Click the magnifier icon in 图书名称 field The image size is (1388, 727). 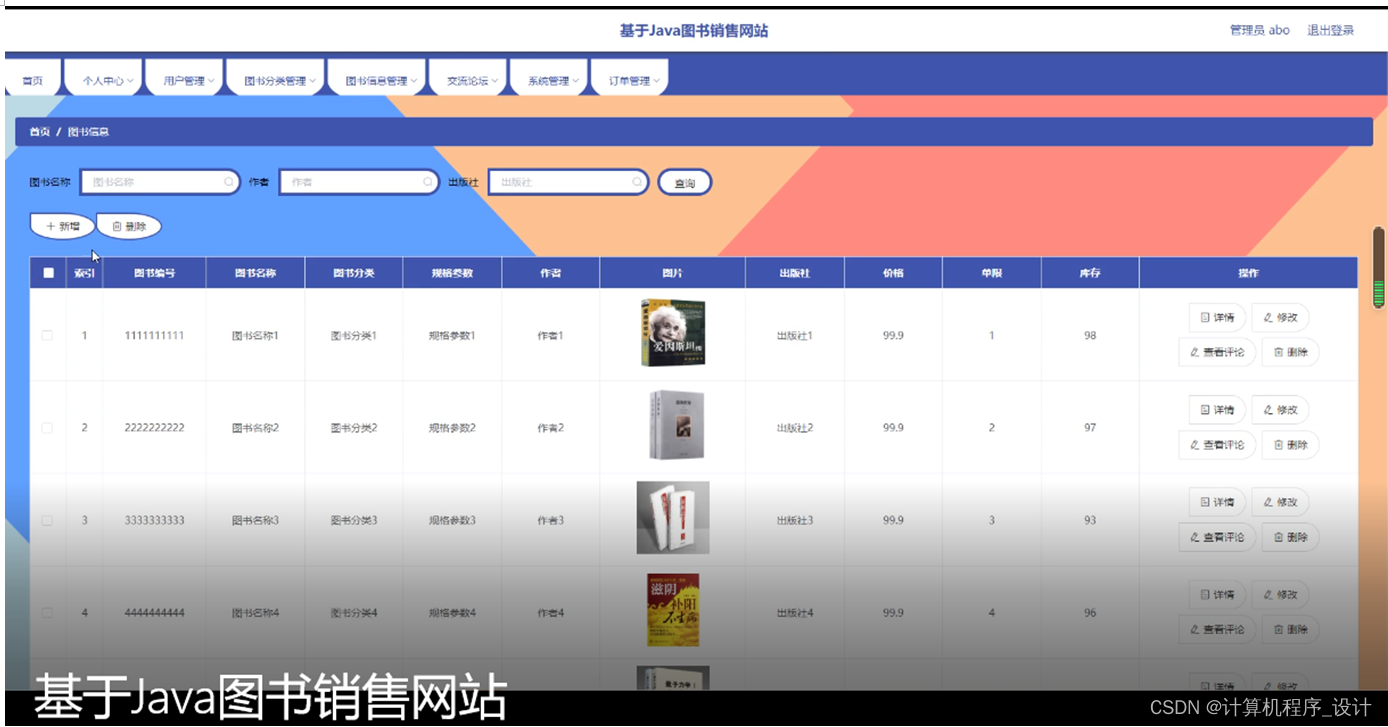click(x=229, y=181)
